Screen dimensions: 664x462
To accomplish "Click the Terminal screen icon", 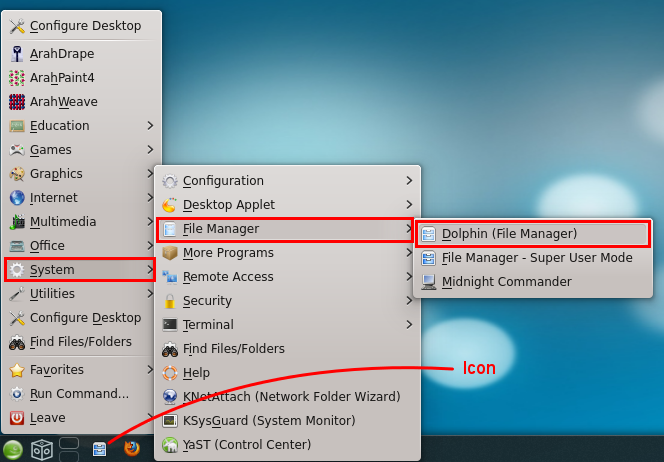I will pos(170,325).
